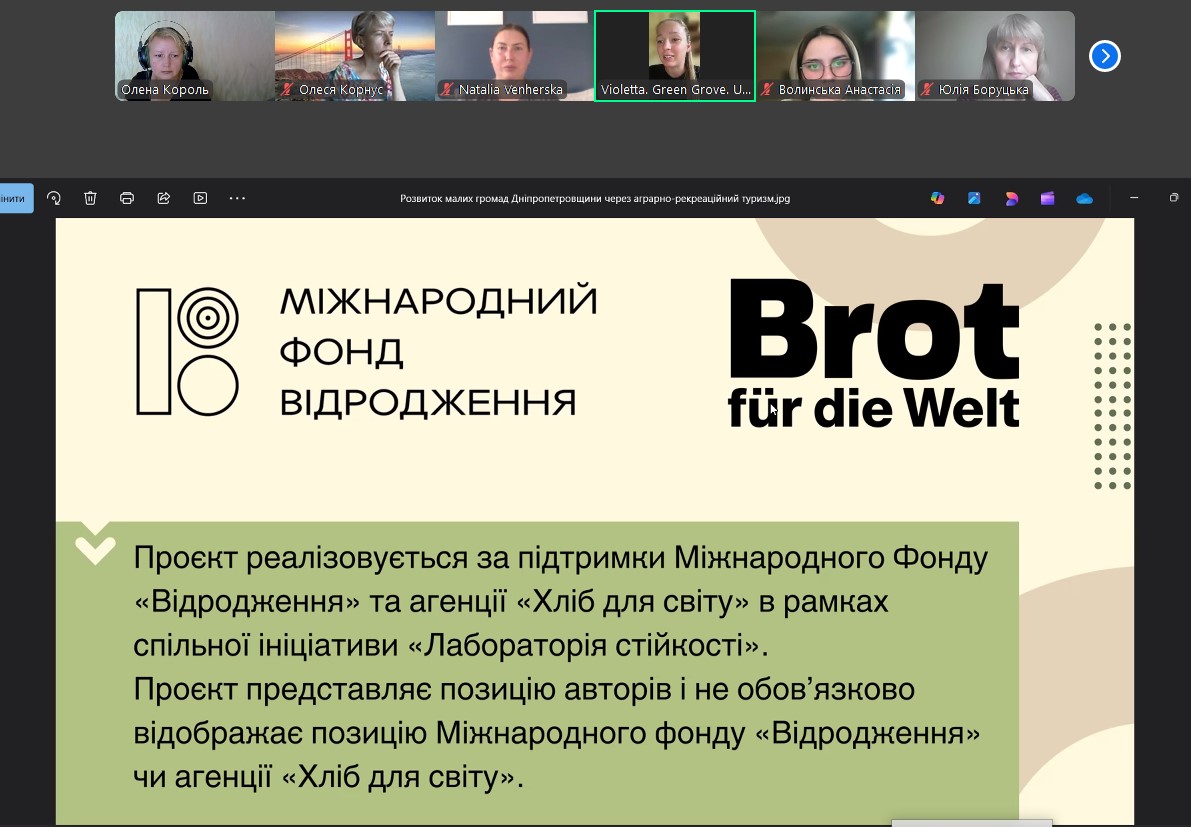
Task: Click the Rotate image icon in Photos toolbar
Action: point(53,198)
